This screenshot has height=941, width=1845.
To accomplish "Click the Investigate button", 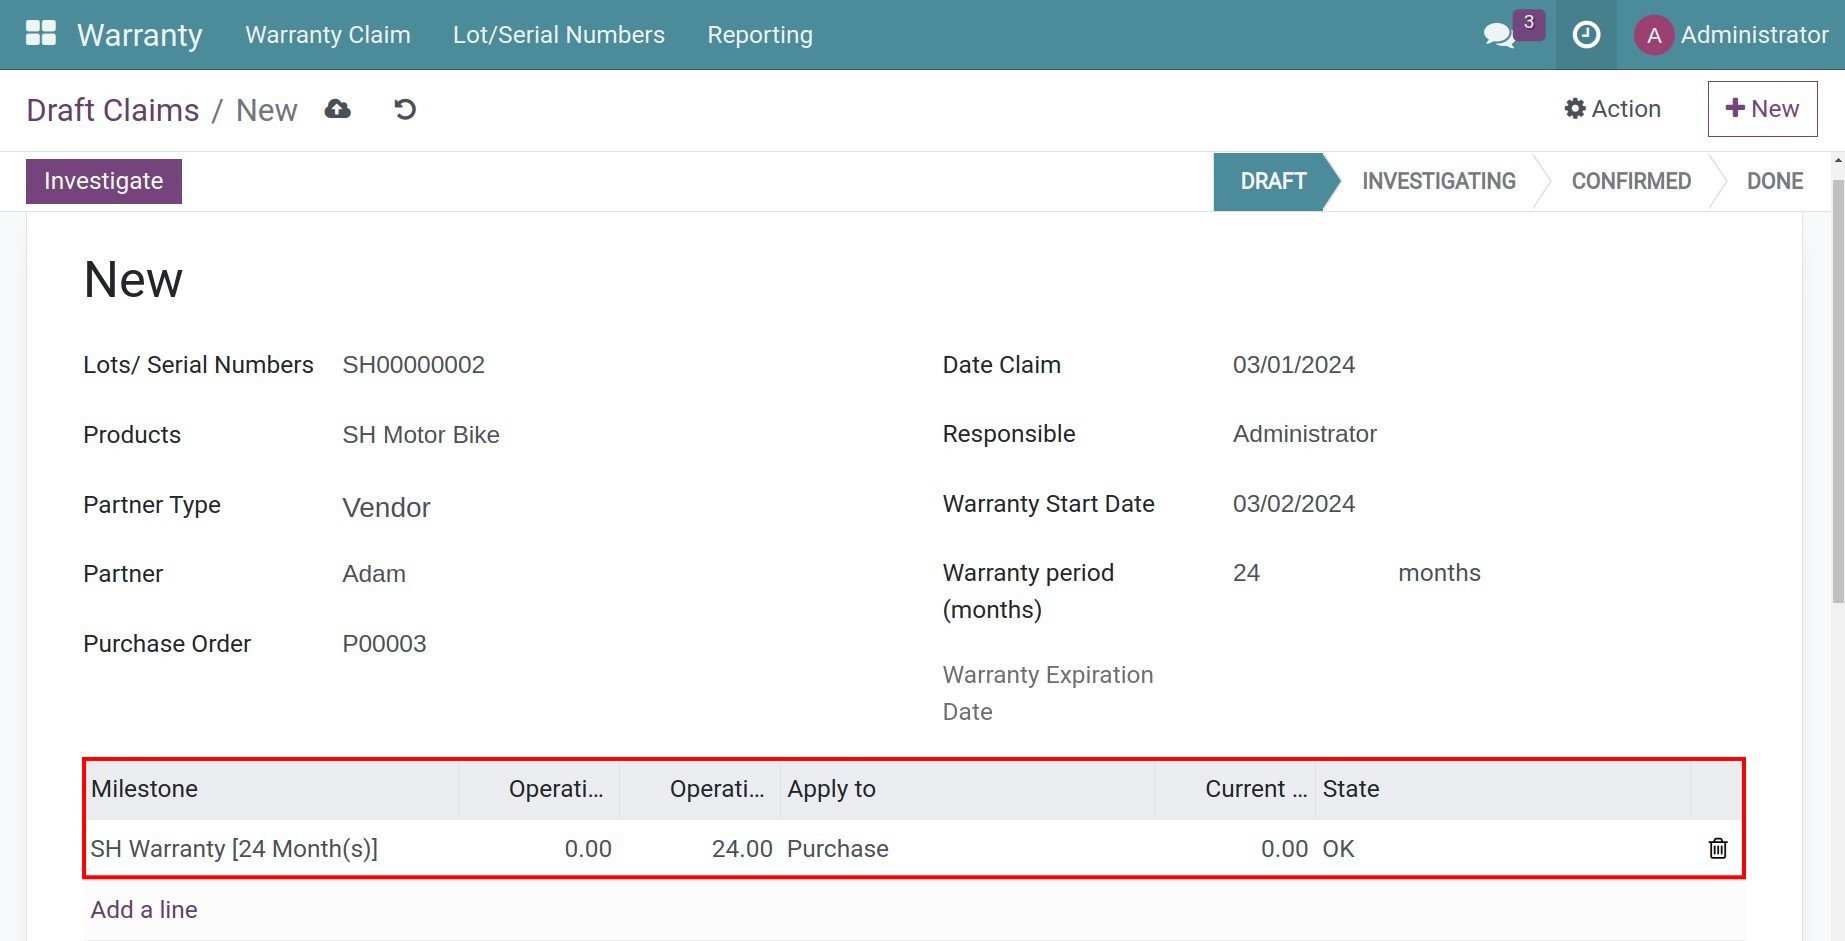I will pos(103,181).
